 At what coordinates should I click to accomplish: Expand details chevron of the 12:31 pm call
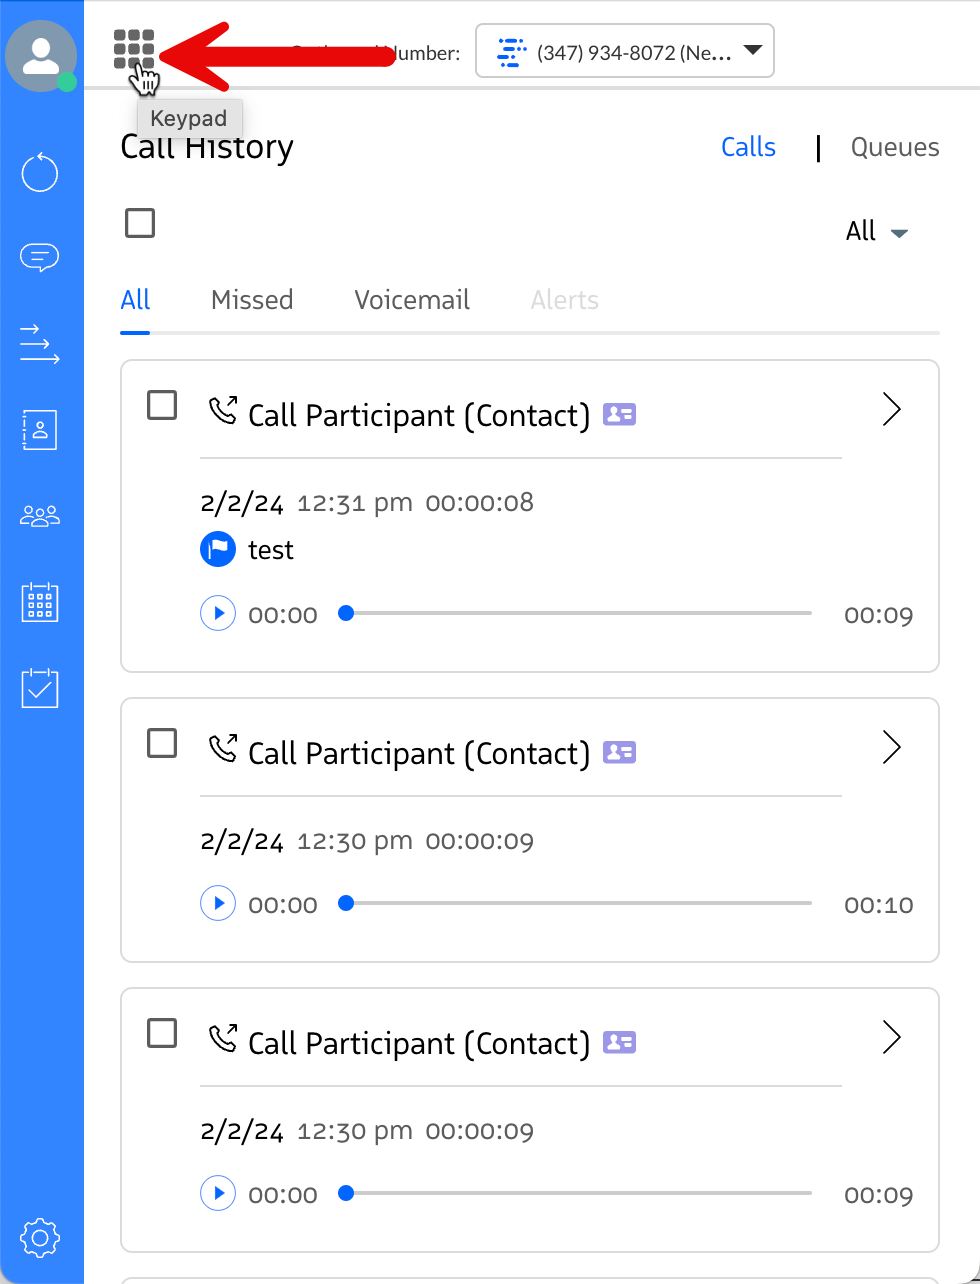coord(892,409)
